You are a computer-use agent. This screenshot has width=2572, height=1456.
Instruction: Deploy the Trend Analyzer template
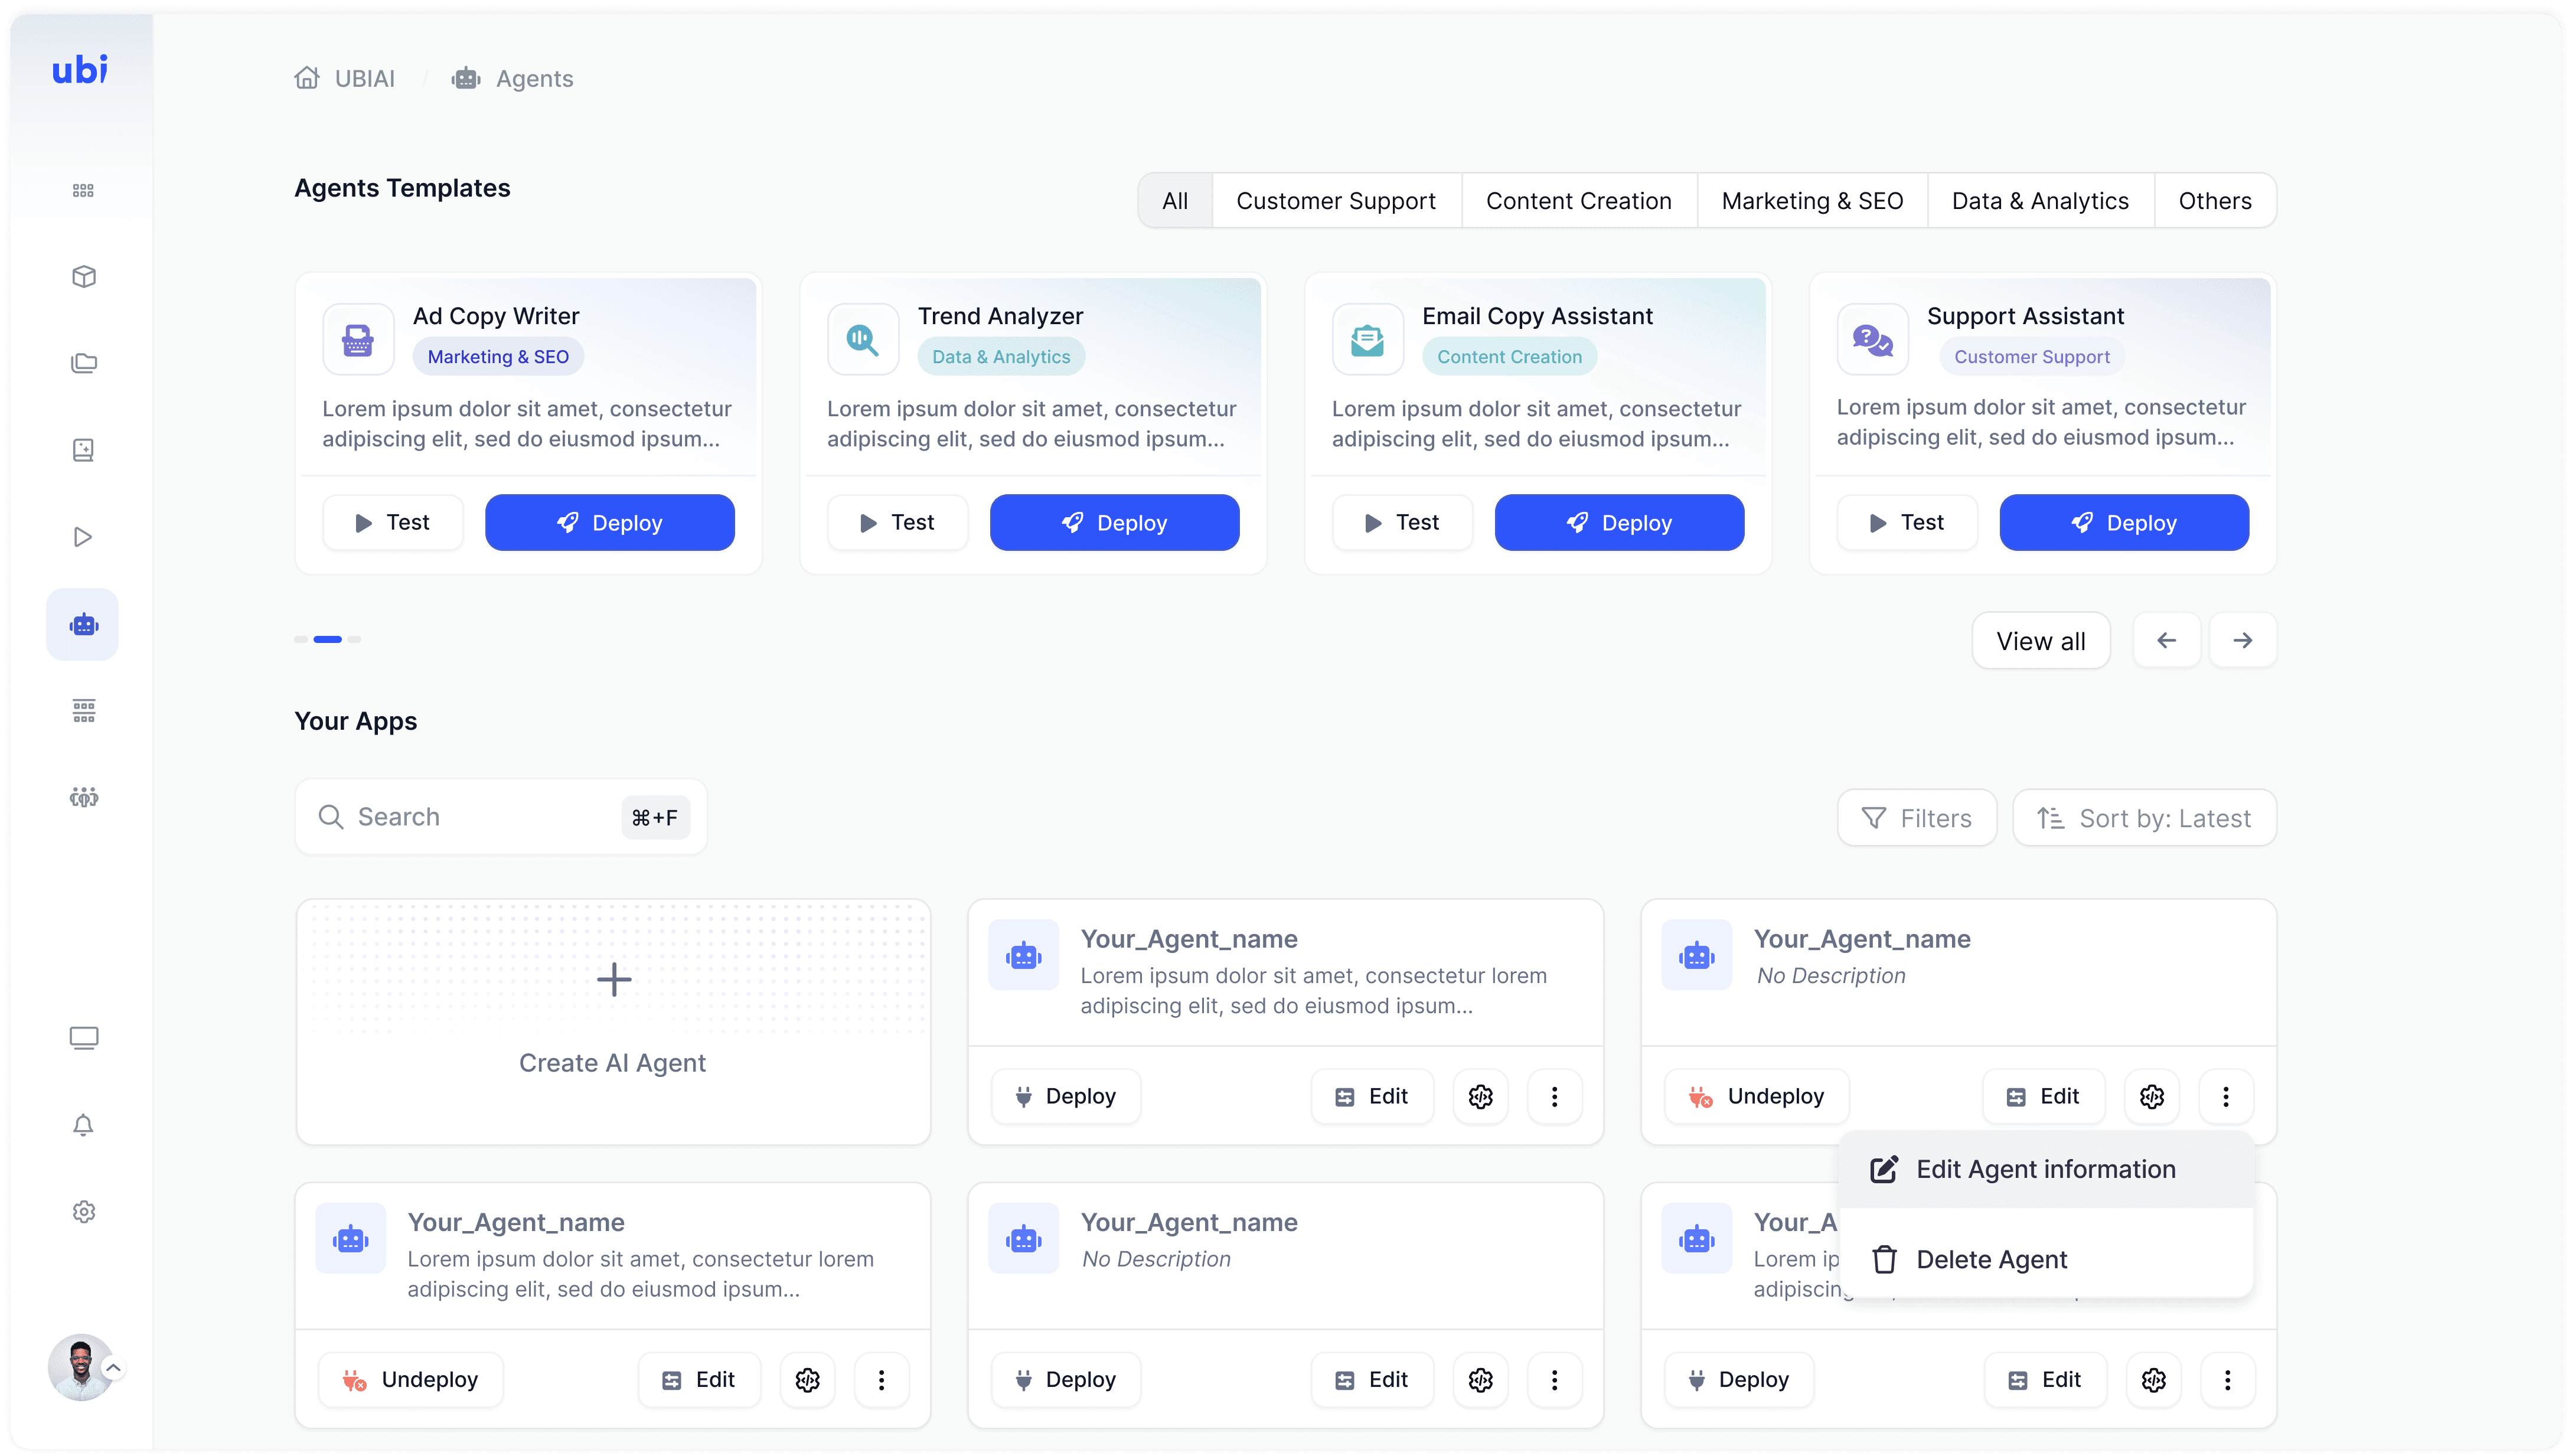[1114, 523]
